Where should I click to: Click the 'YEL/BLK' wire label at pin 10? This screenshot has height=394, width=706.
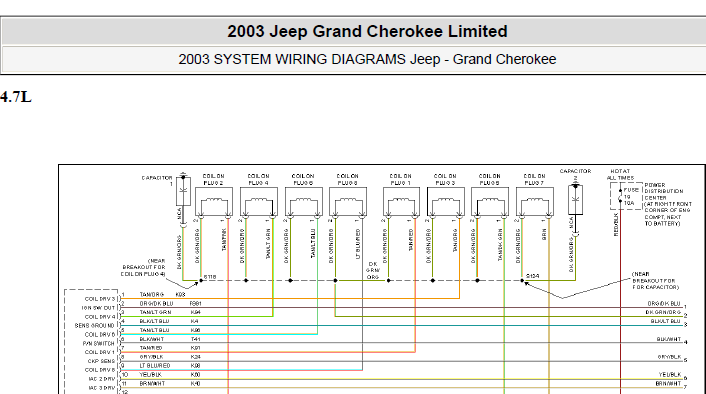[x=151, y=375]
